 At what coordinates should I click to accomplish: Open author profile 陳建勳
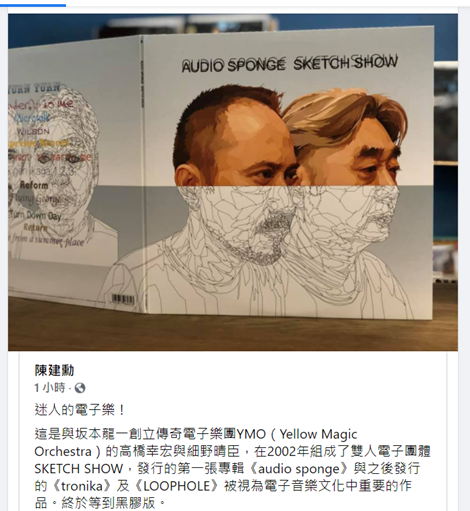tap(54, 370)
